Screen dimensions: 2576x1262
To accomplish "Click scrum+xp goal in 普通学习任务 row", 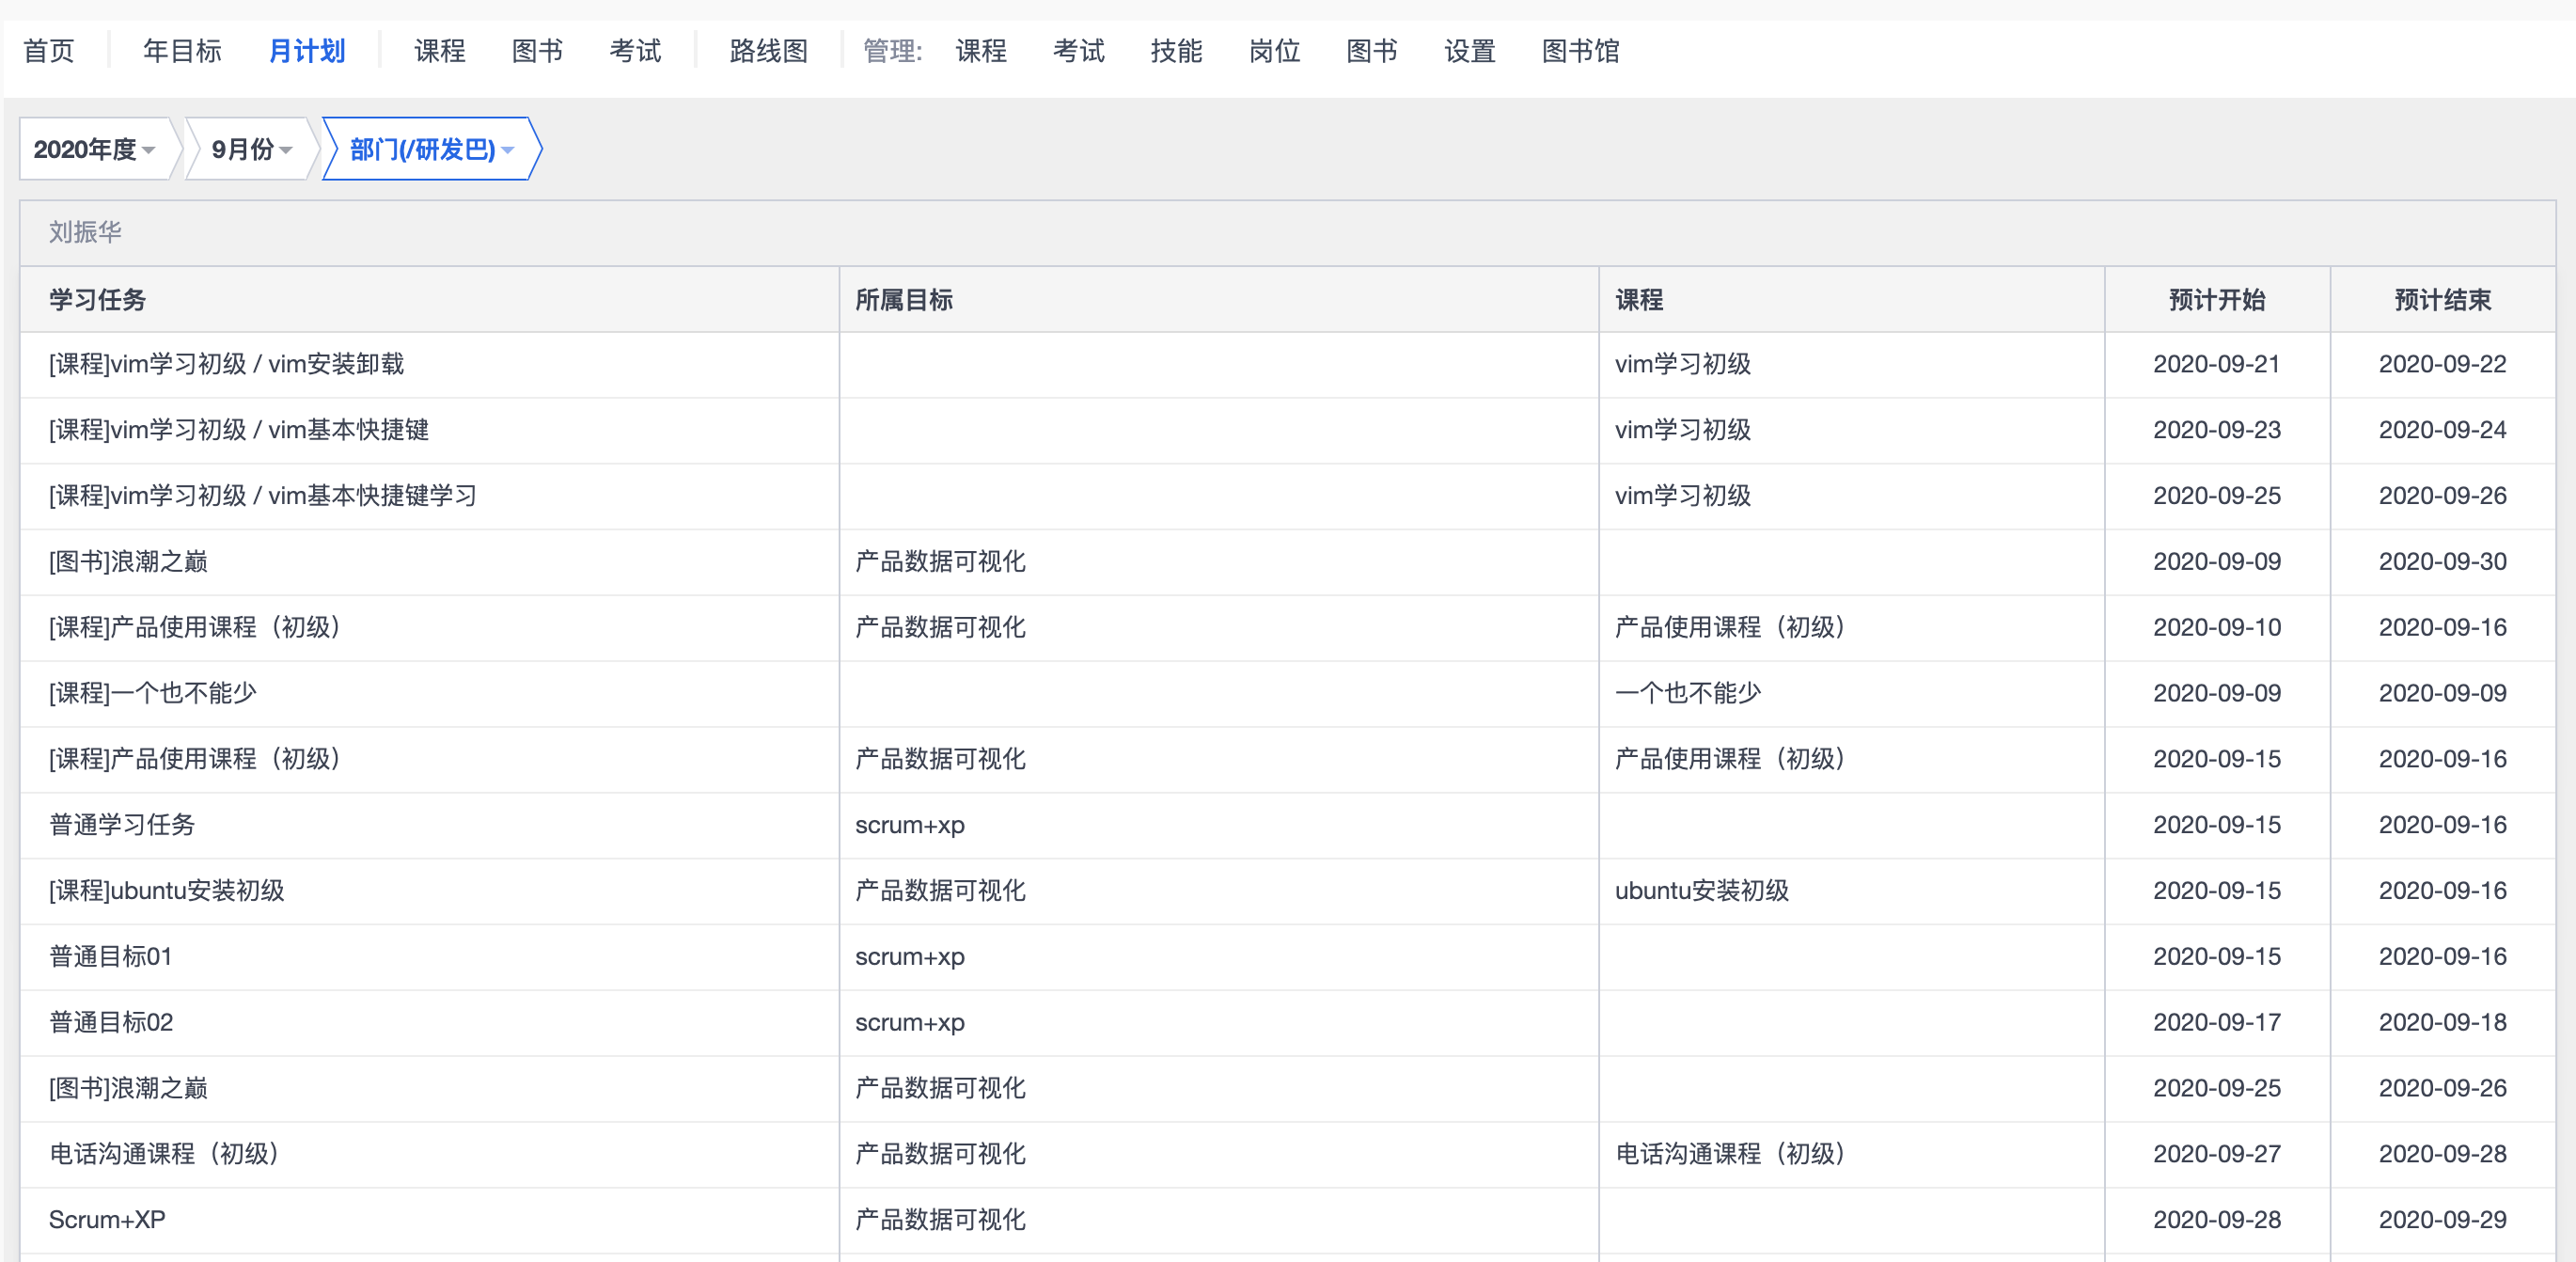I will (910, 826).
